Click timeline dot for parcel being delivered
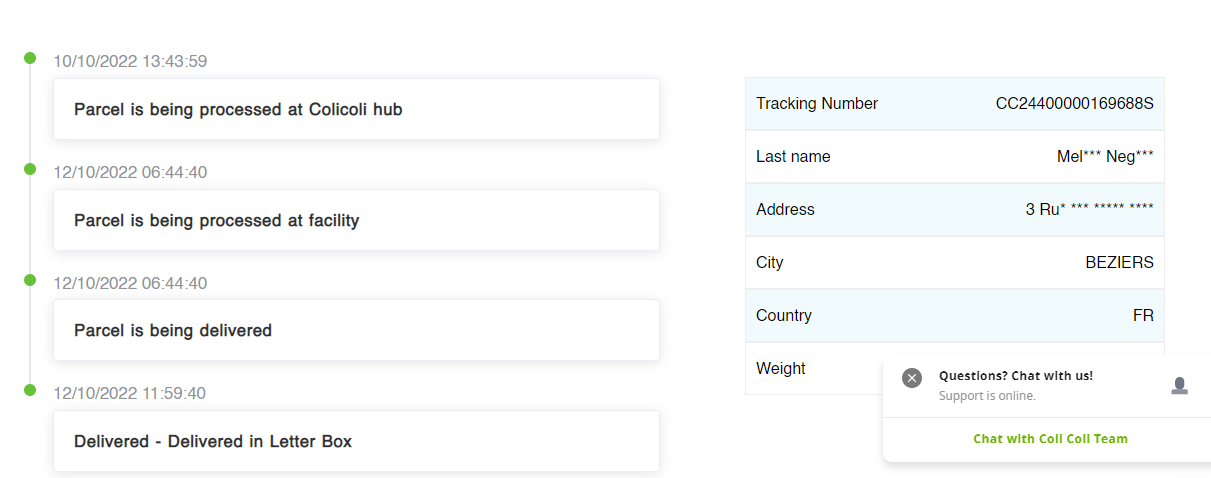This screenshot has height=478, width=1211. [x=30, y=280]
